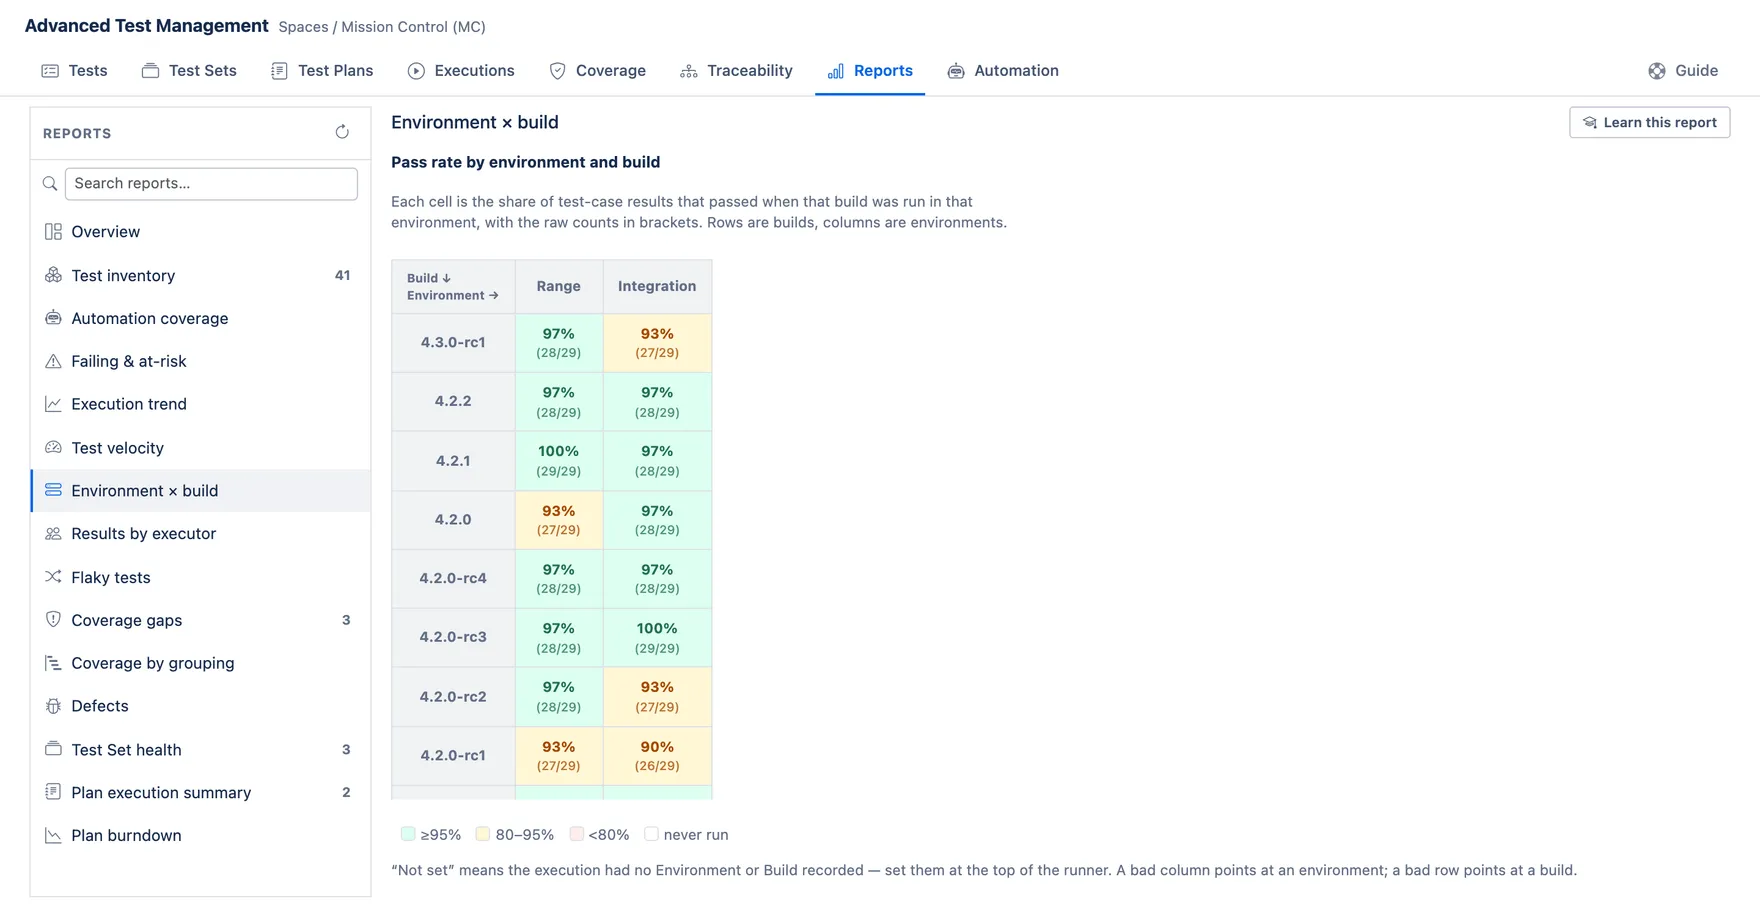The width and height of the screenshot is (1760, 912).
Task: Open the Executions tab
Action: pos(461,71)
